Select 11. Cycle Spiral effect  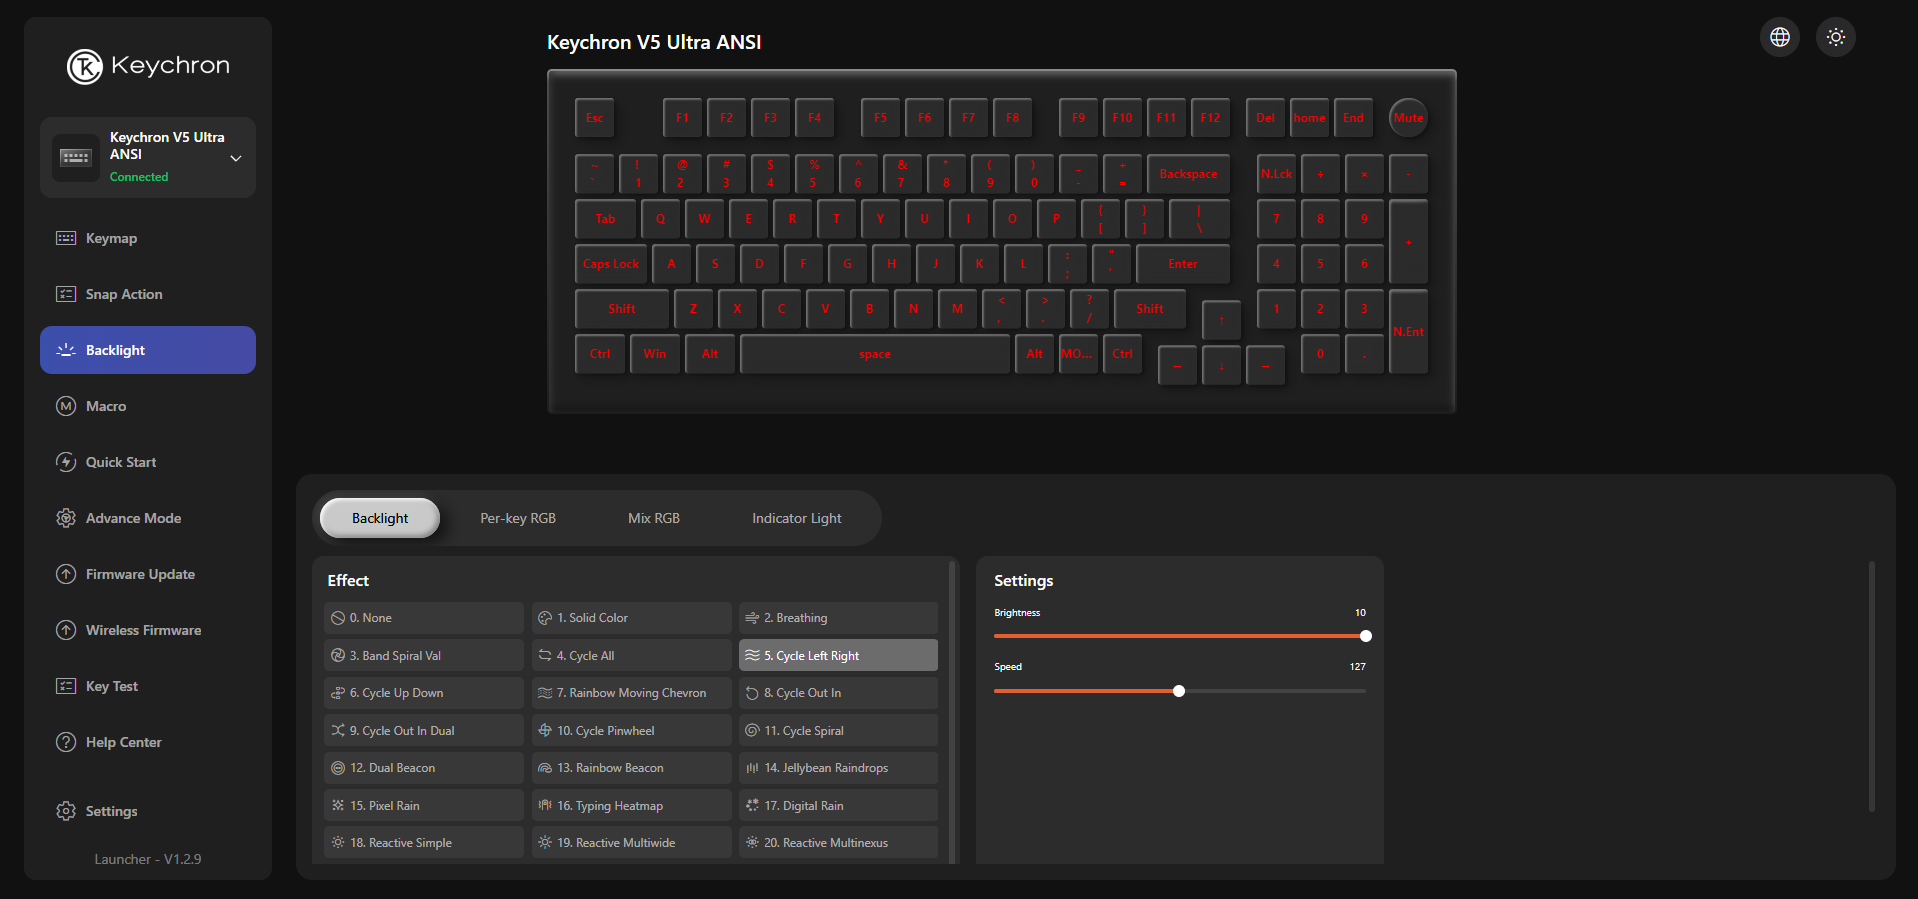tap(838, 730)
